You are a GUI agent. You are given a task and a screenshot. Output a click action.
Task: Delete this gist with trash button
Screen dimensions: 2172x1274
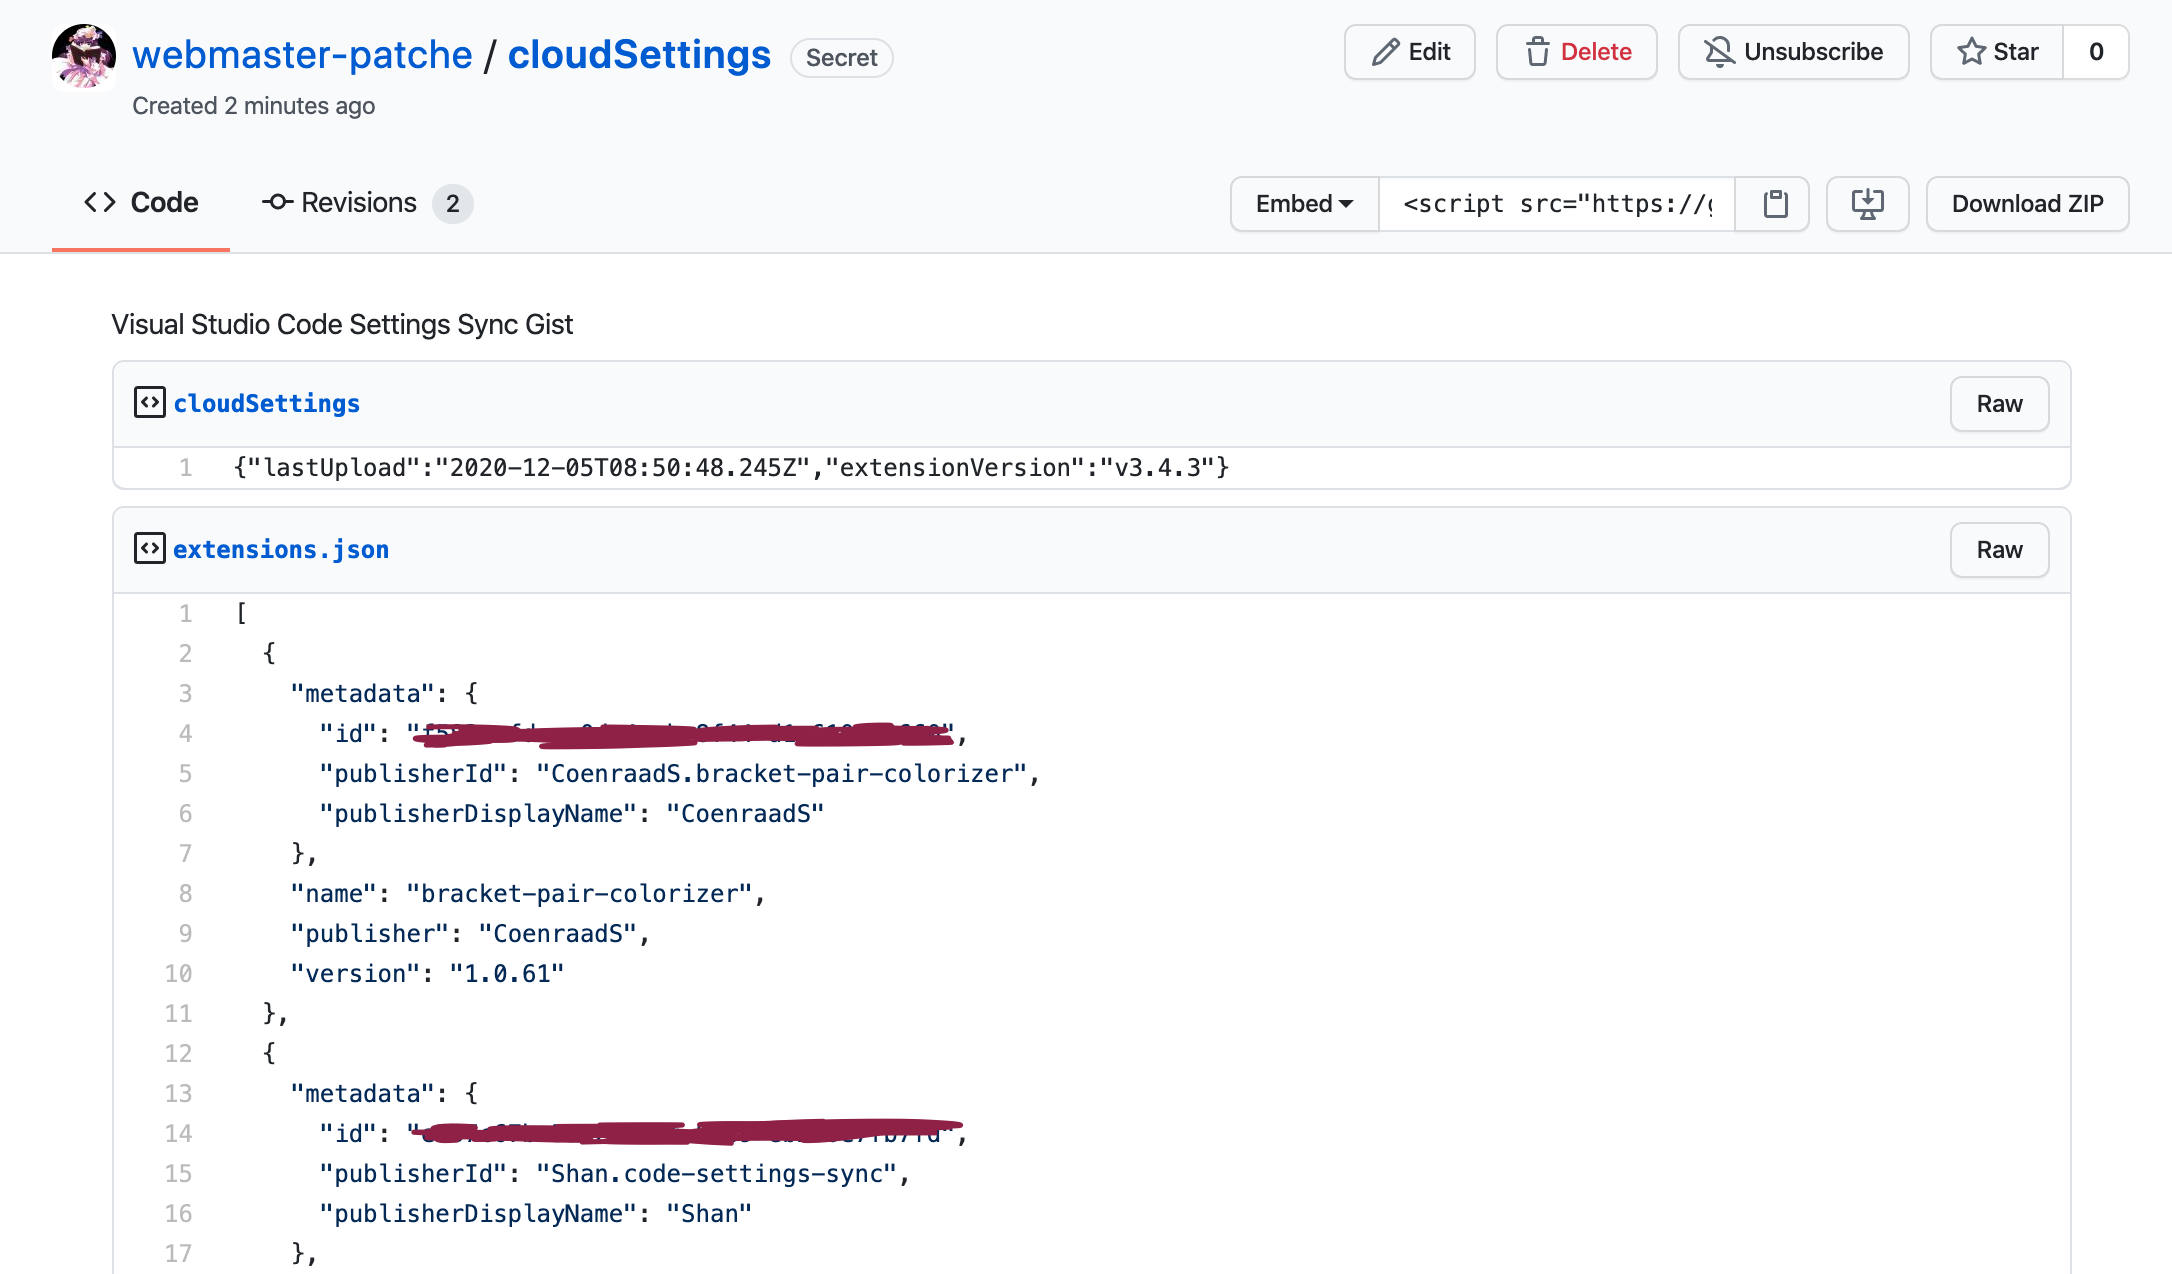pyautogui.click(x=1576, y=52)
